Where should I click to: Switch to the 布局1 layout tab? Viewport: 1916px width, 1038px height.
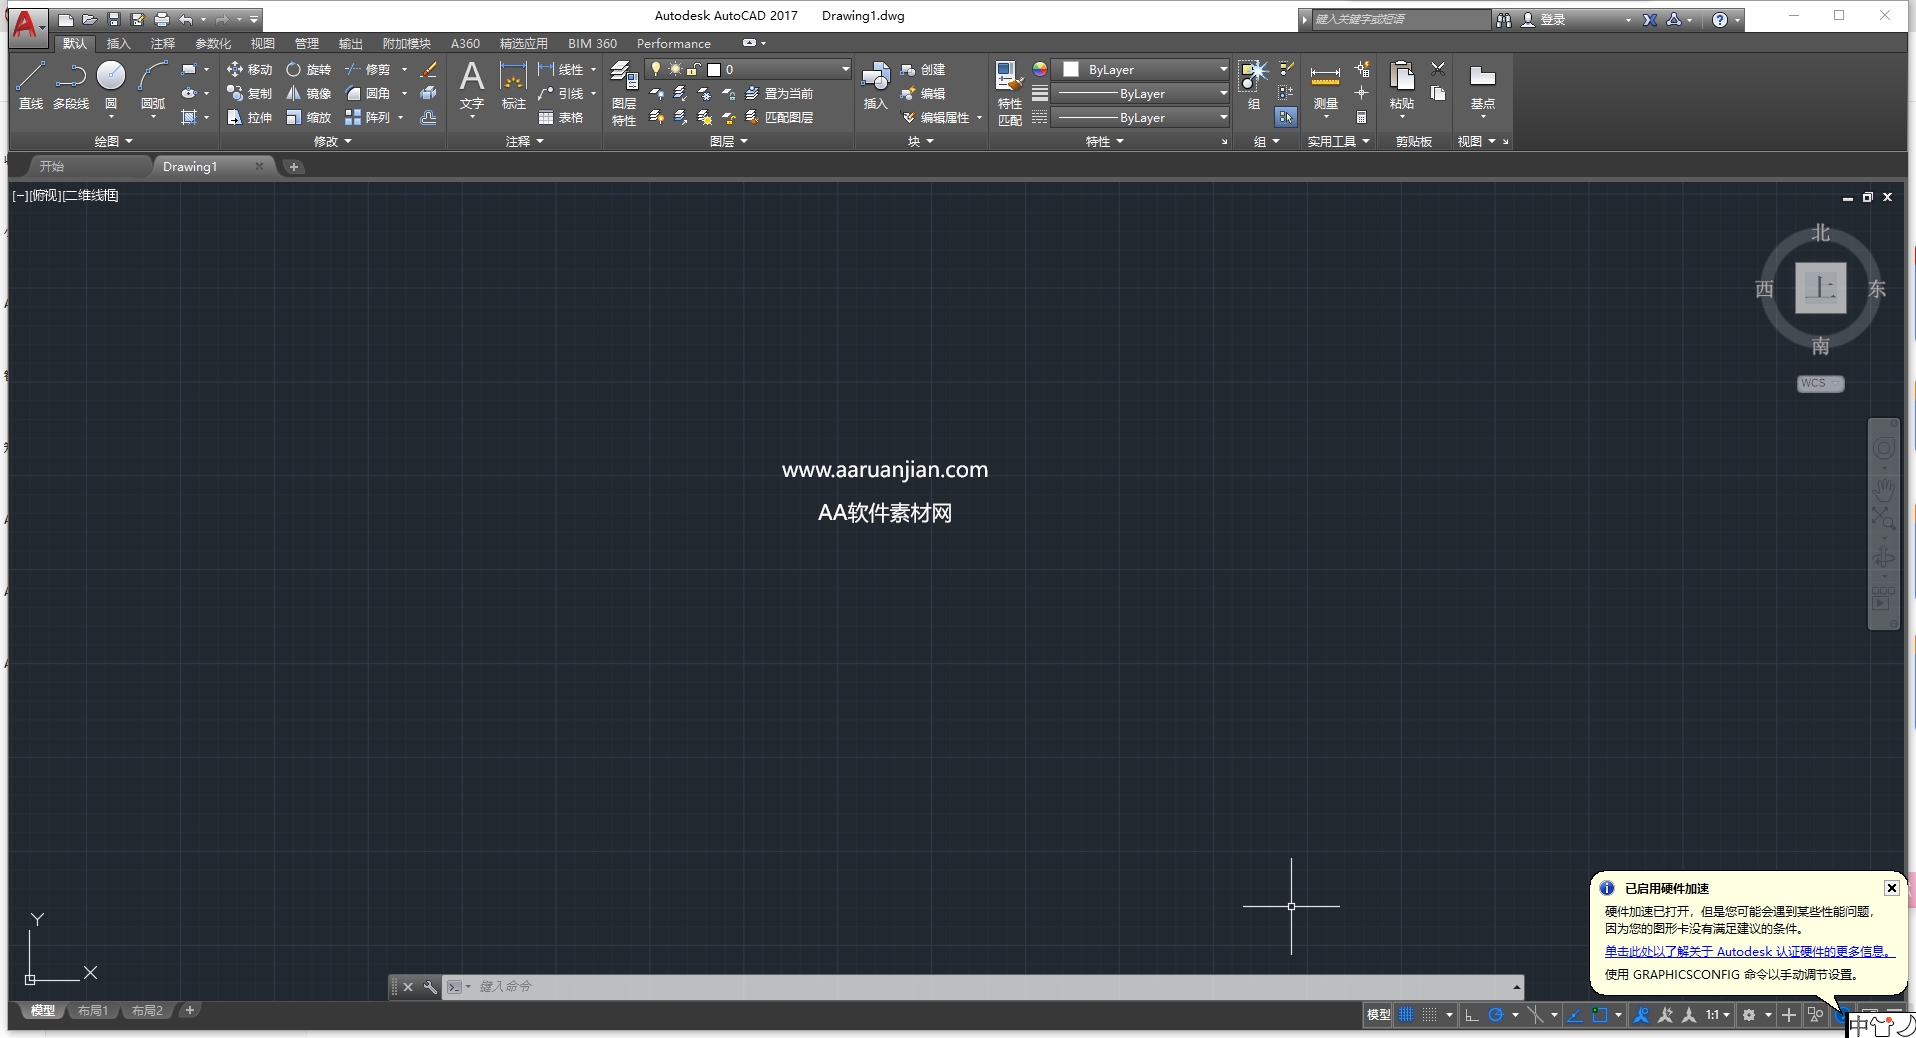pyautogui.click(x=92, y=1011)
